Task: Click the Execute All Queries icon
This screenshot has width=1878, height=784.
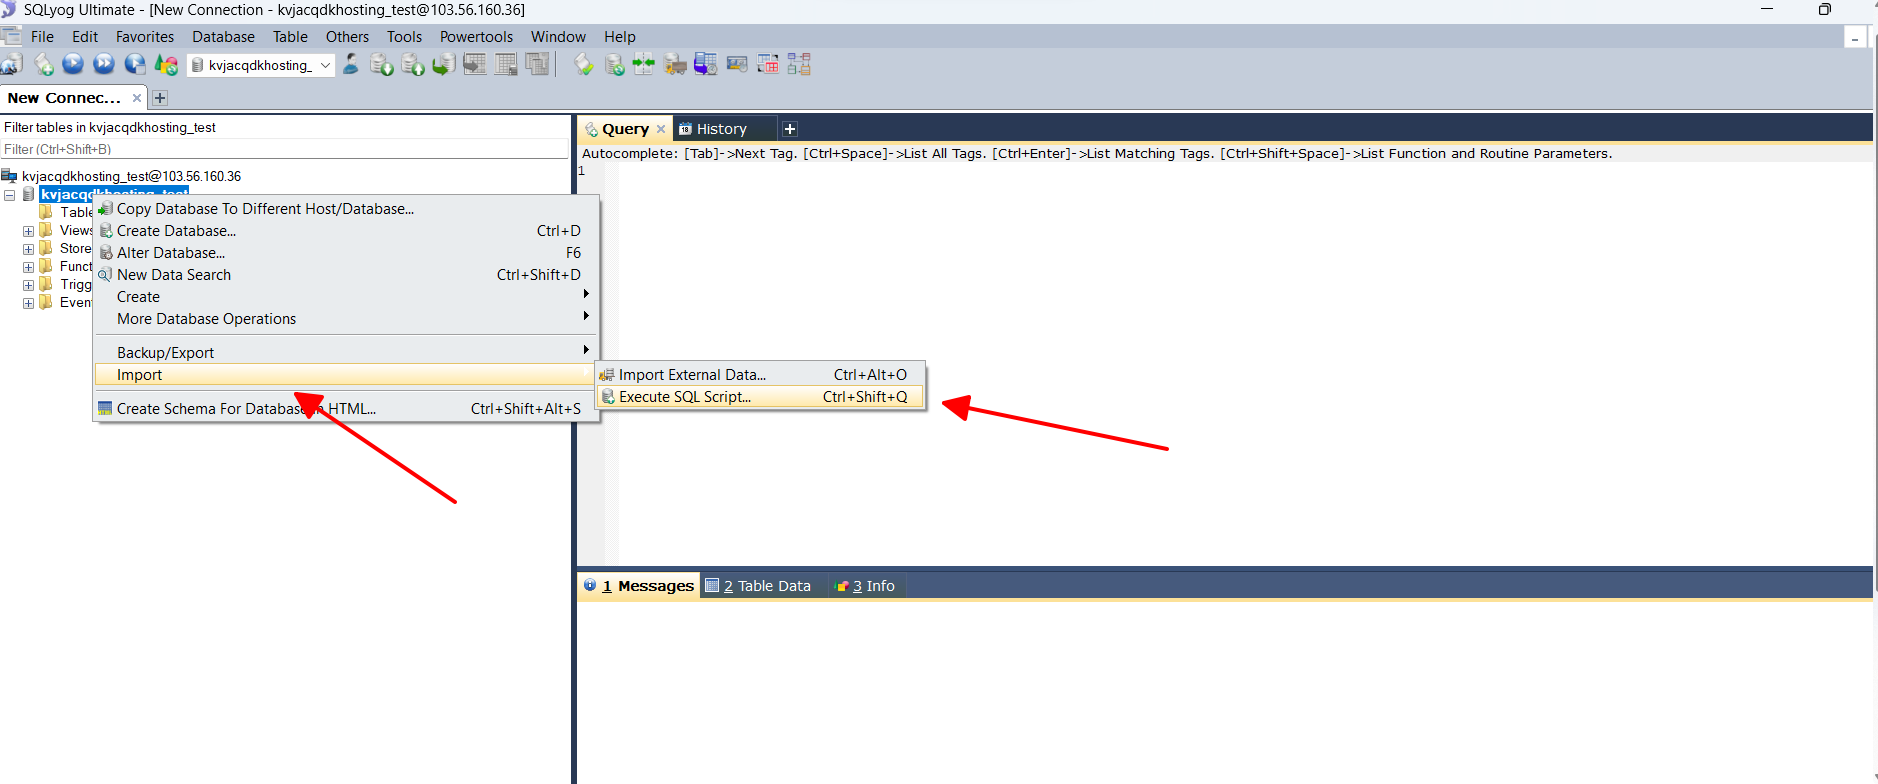Action: click(x=104, y=65)
